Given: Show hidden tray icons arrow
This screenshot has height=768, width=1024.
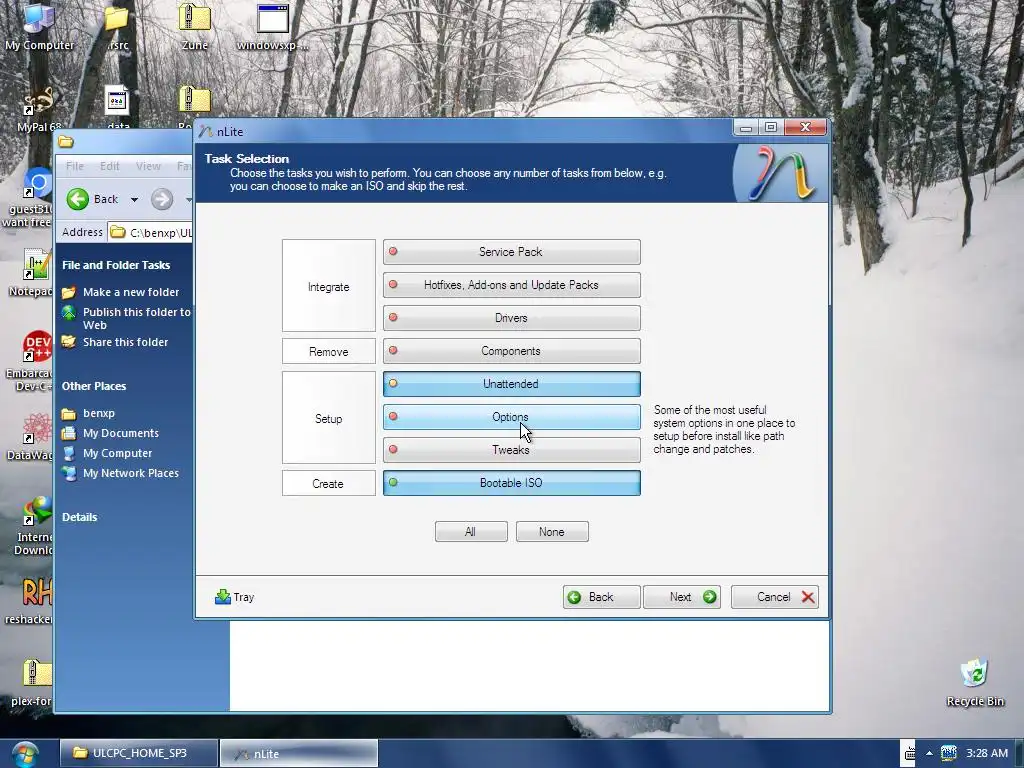Looking at the screenshot, I should pyautogui.click(x=929, y=753).
